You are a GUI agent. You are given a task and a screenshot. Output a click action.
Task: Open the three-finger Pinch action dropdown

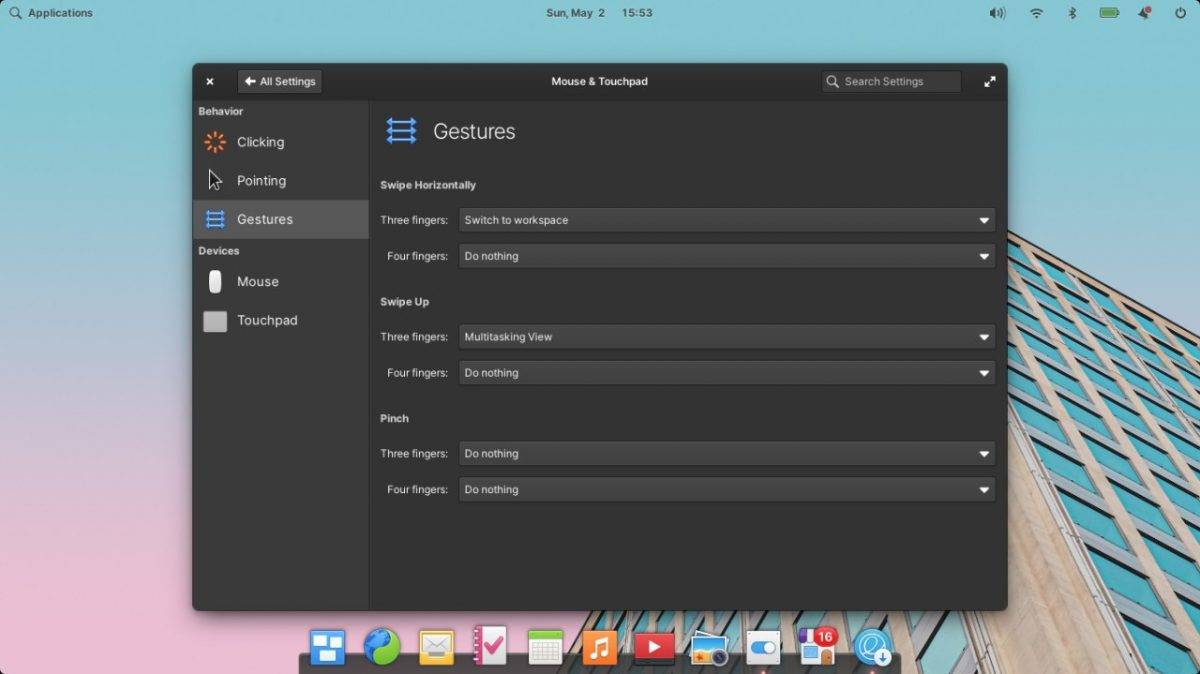[x=726, y=453]
